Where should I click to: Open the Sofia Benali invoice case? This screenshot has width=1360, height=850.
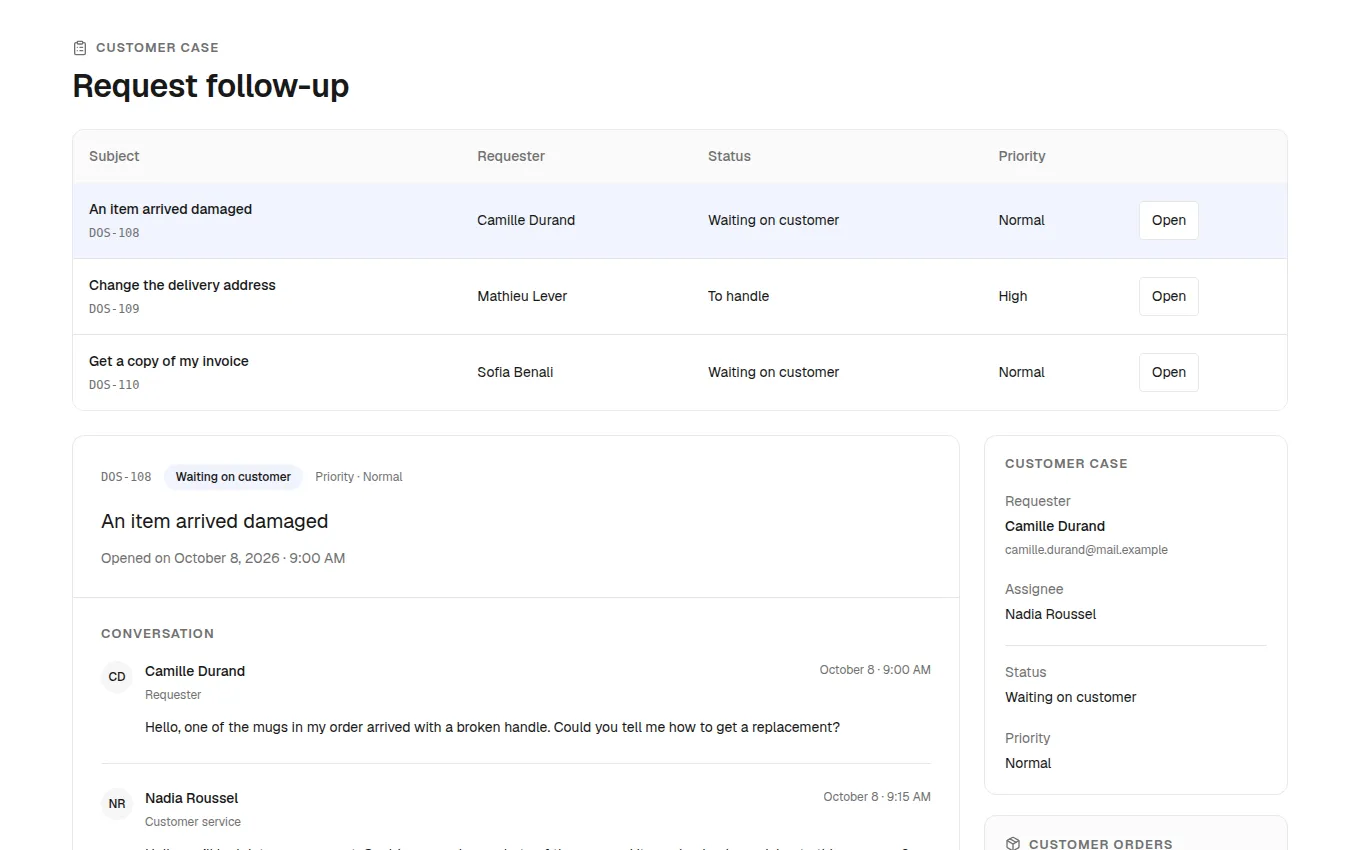tap(1168, 372)
